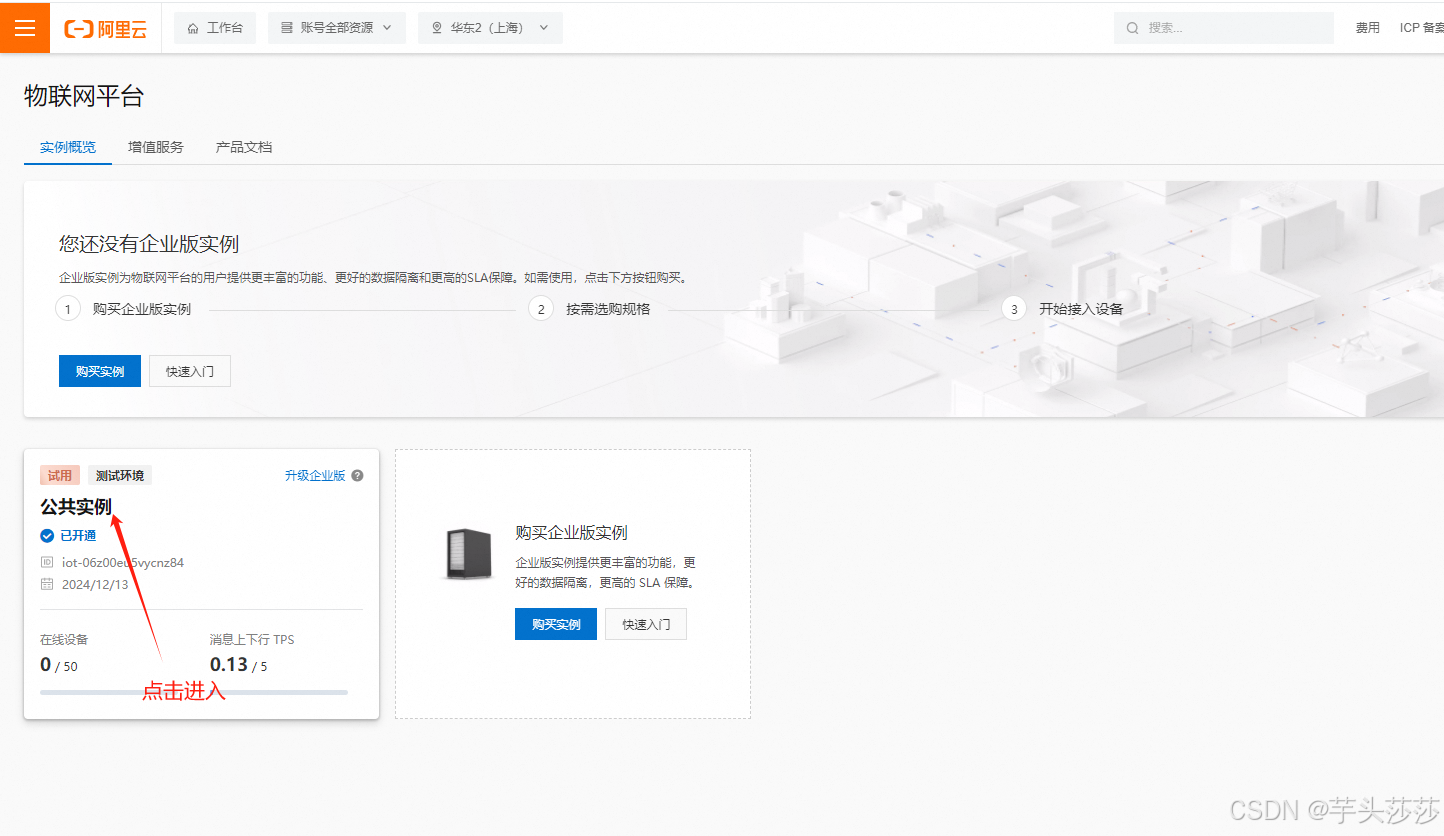Click the home icon in 工作台 button

[x=193, y=28]
